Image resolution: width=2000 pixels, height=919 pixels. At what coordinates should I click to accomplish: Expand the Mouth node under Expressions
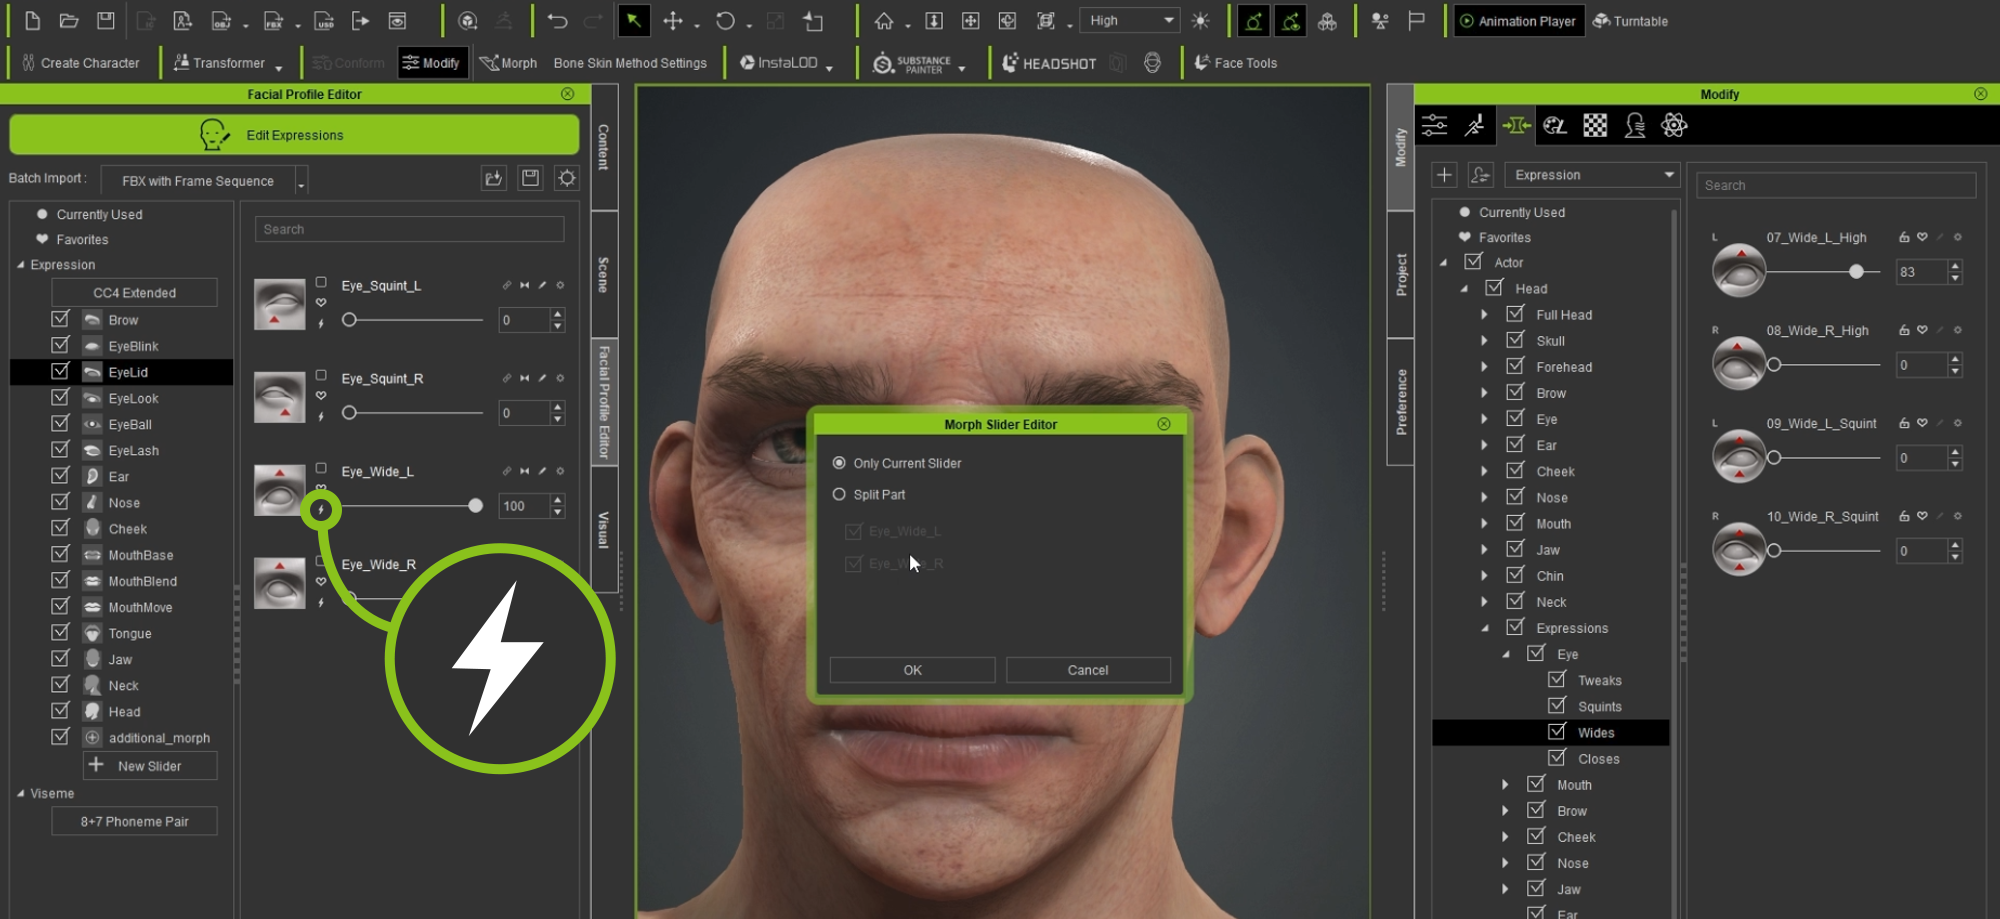click(1505, 785)
